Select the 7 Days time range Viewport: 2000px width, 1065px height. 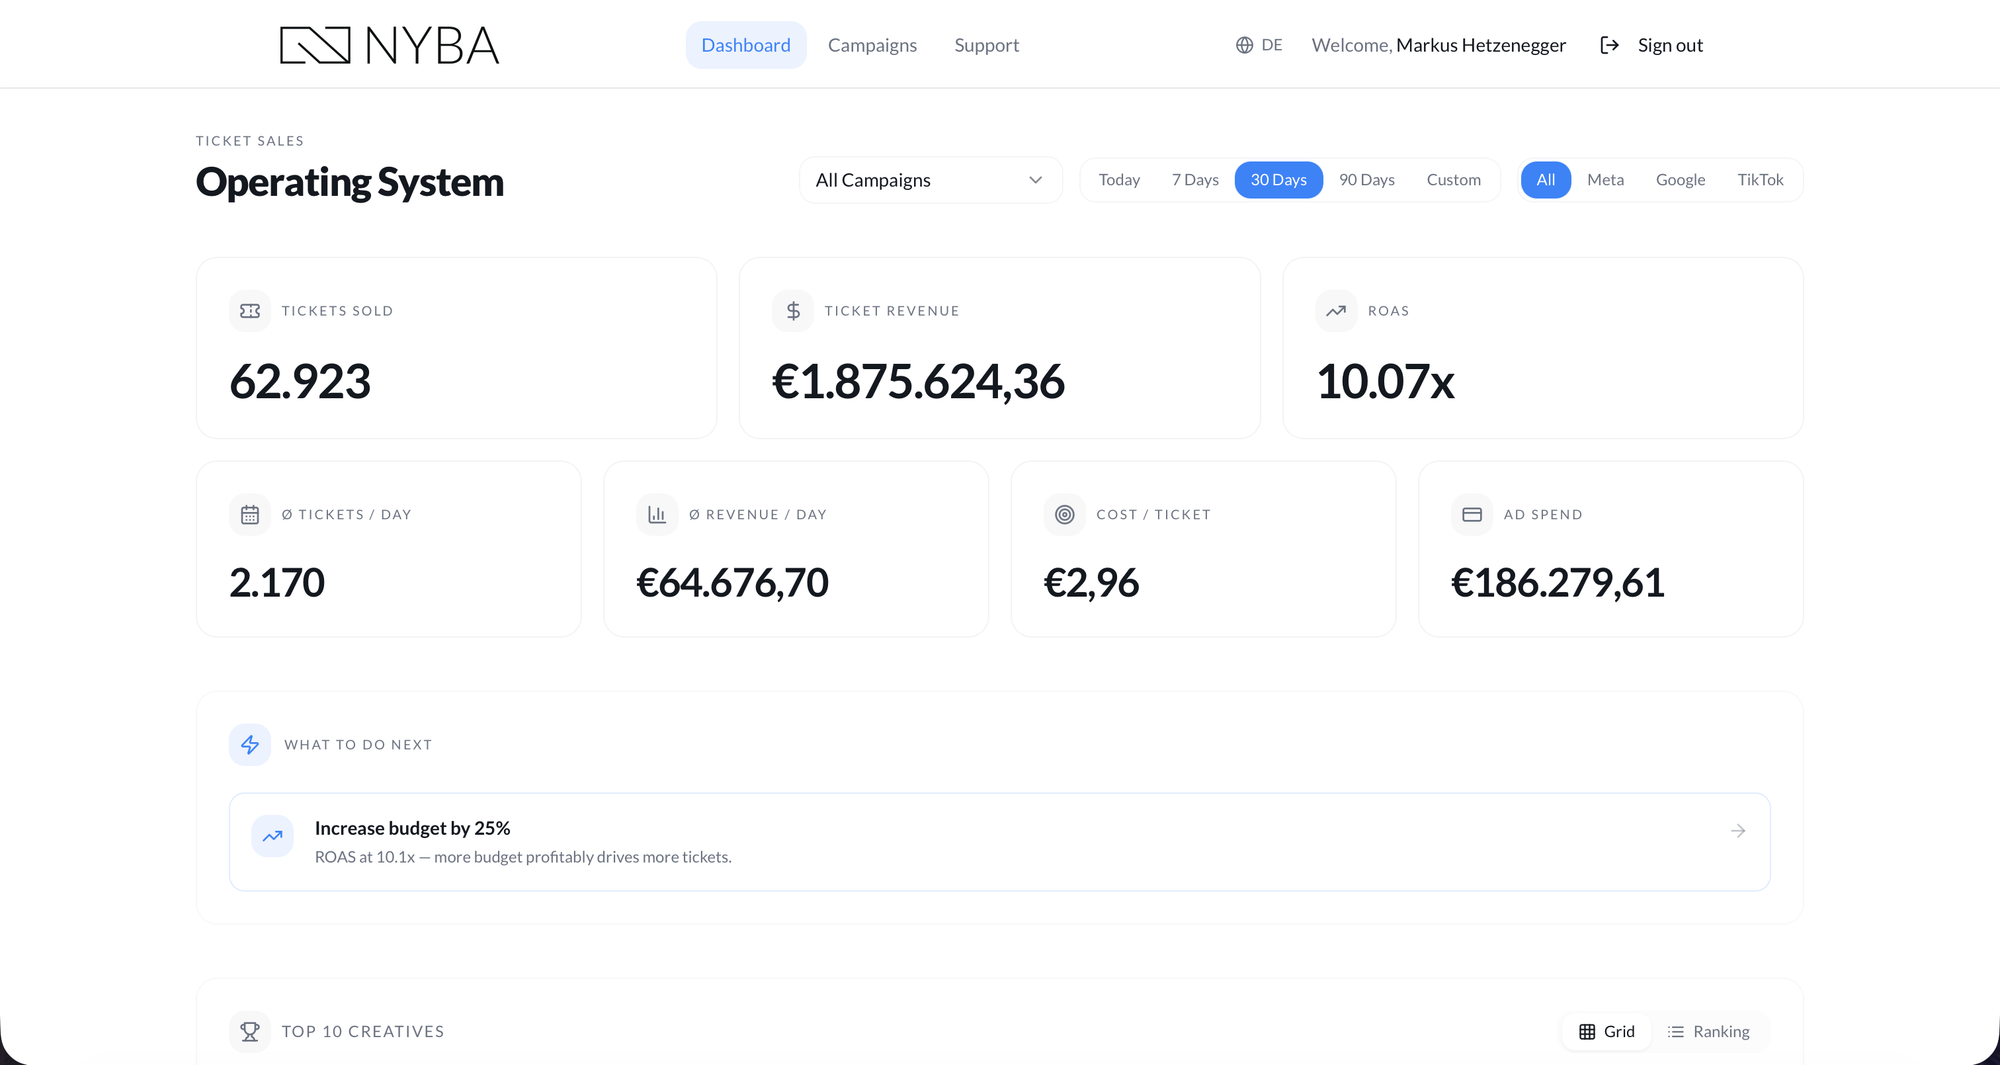[1195, 180]
